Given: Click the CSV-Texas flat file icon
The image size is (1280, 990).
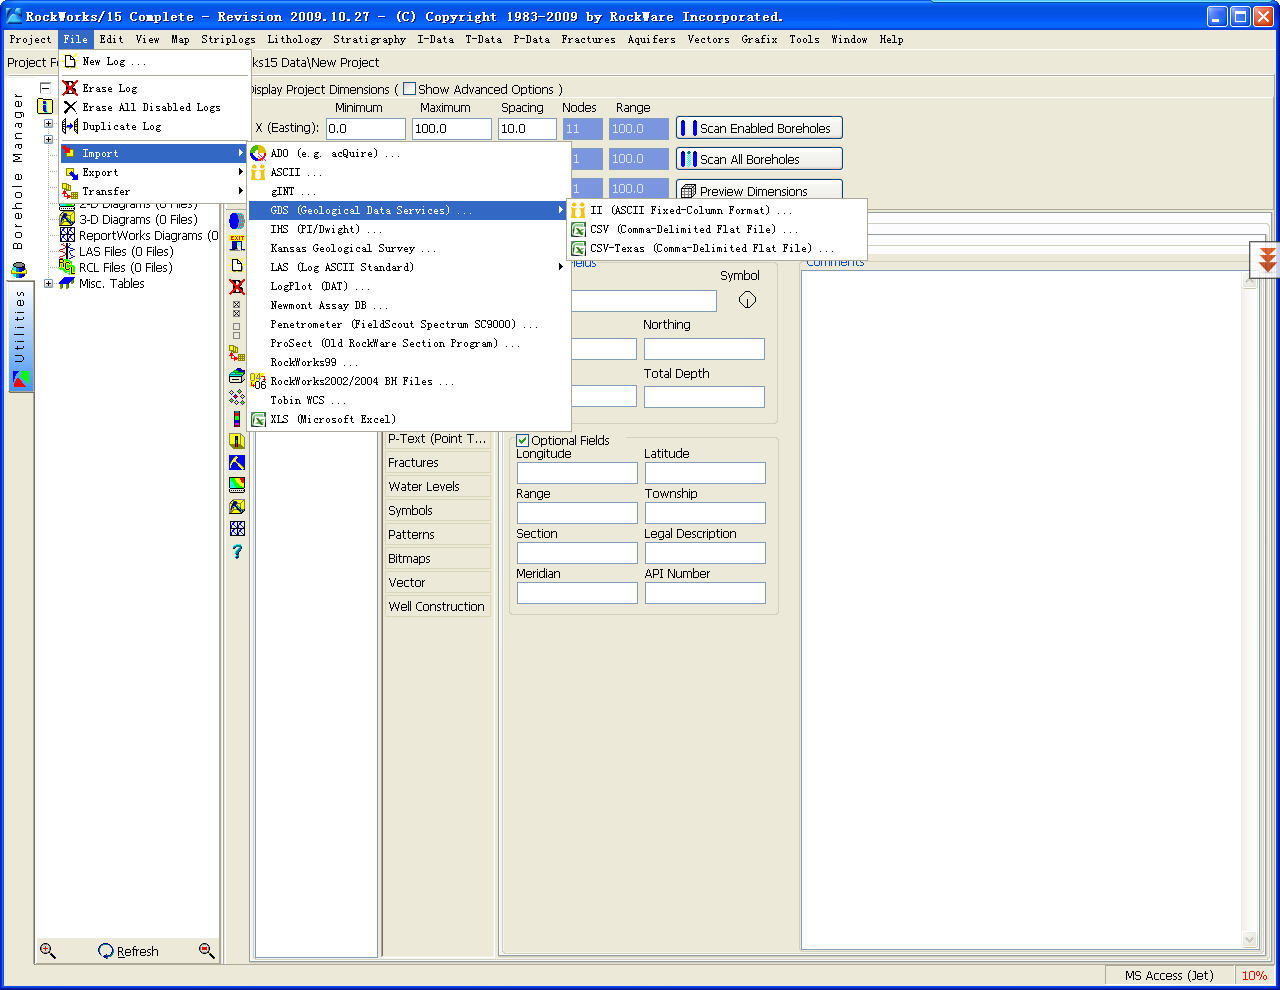Looking at the screenshot, I should tap(578, 248).
